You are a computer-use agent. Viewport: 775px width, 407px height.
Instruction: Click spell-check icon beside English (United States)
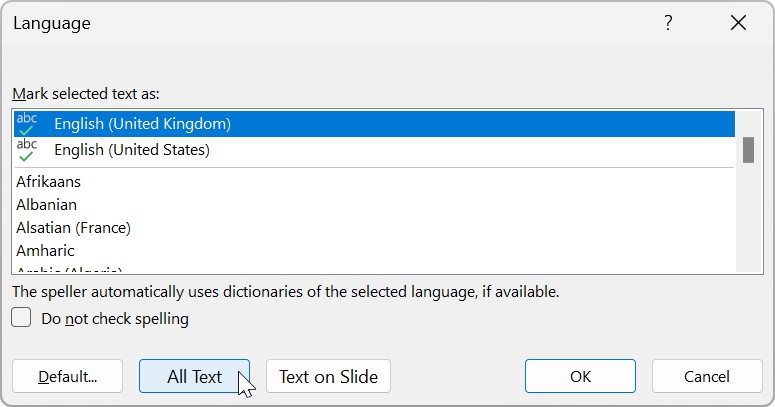(x=27, y=150)
